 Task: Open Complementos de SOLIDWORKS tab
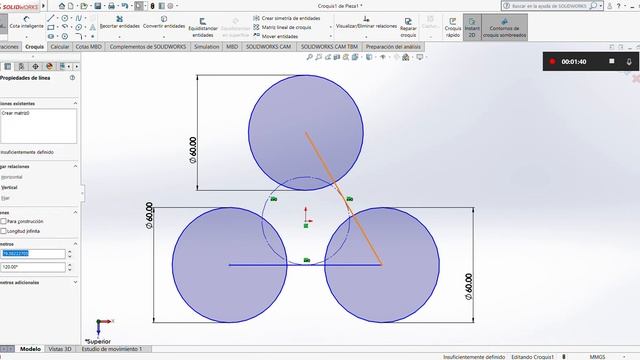tap(148, 47)
